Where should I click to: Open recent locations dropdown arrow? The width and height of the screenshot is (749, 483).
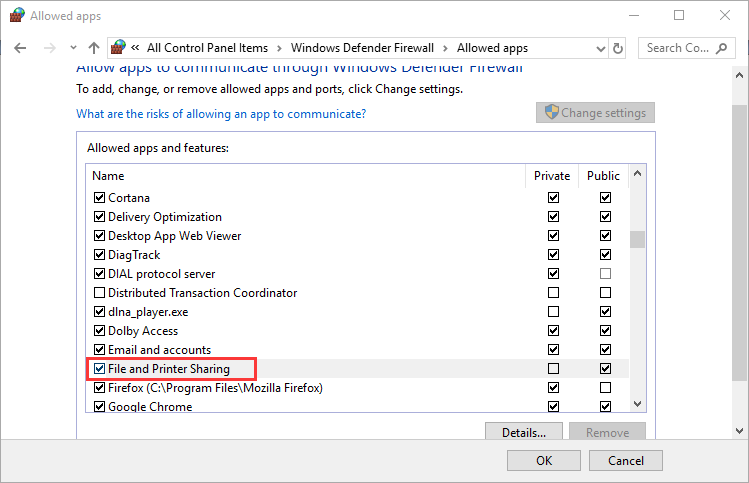[x=73, y=48]
